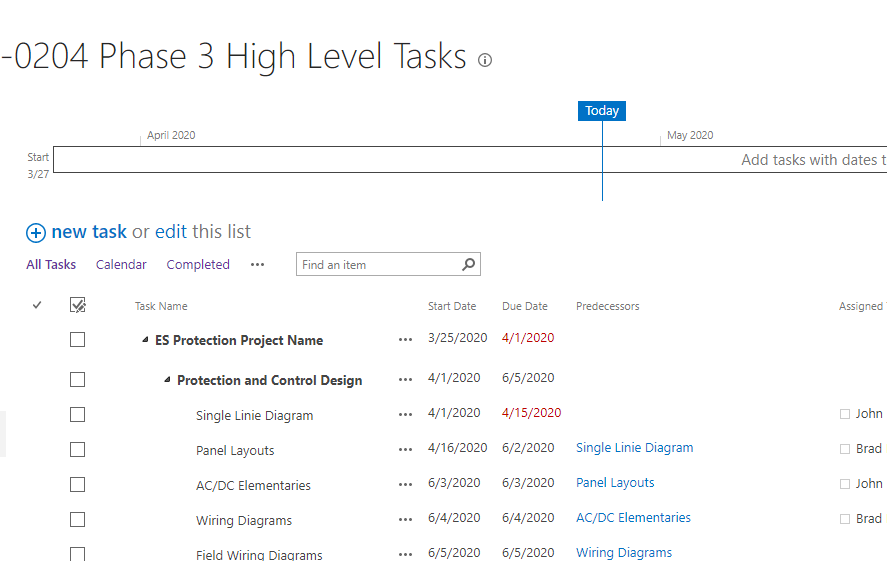This screenshot has height=561, width=887.
Task: Check the Wiring Diagrams row checkbox
Action: (x=77, y=520)
